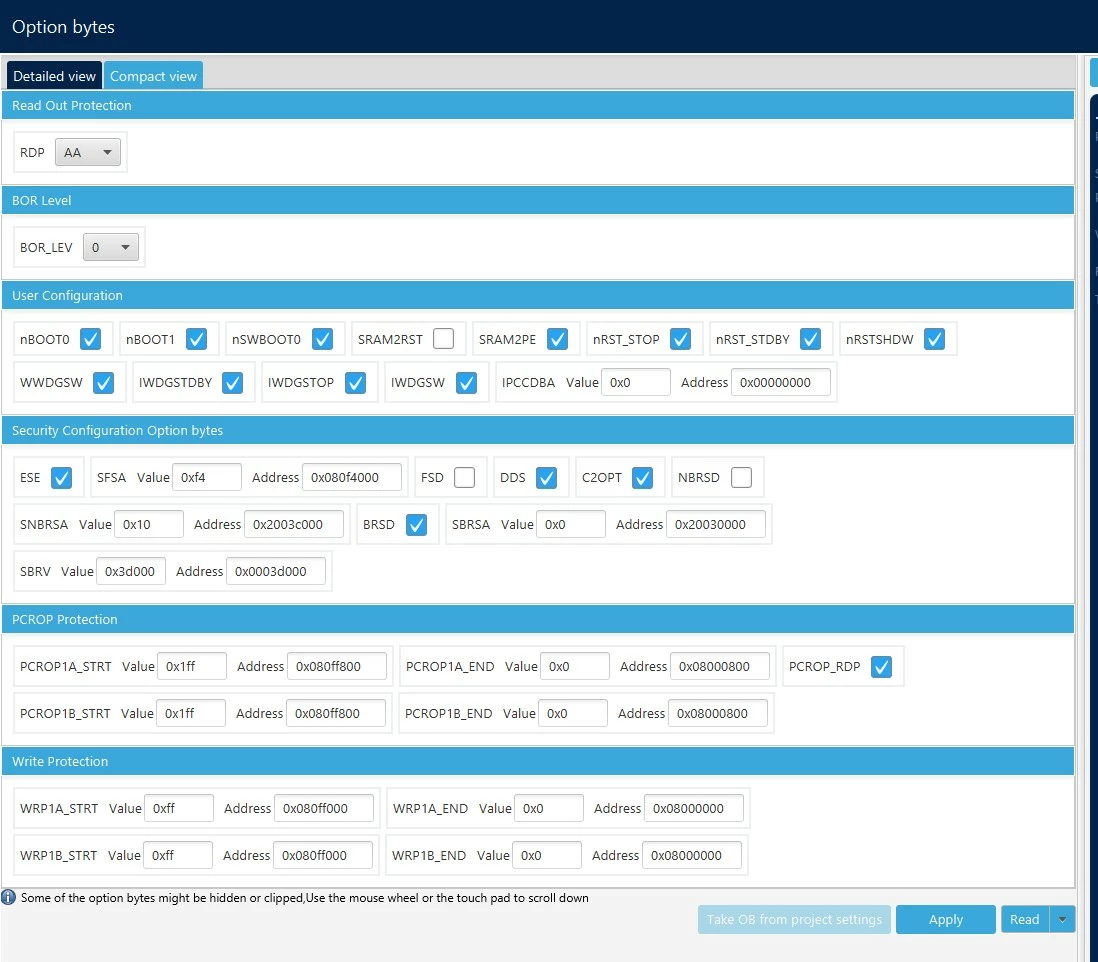Collapse the PCROP Protection section header
Screen dimensions: 1098x962
pyautogui.click(x=538, y=620)
